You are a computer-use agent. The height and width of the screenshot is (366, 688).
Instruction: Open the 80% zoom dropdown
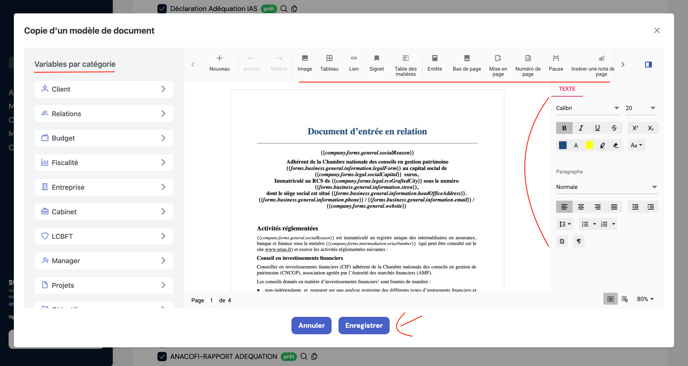(645, 299)
